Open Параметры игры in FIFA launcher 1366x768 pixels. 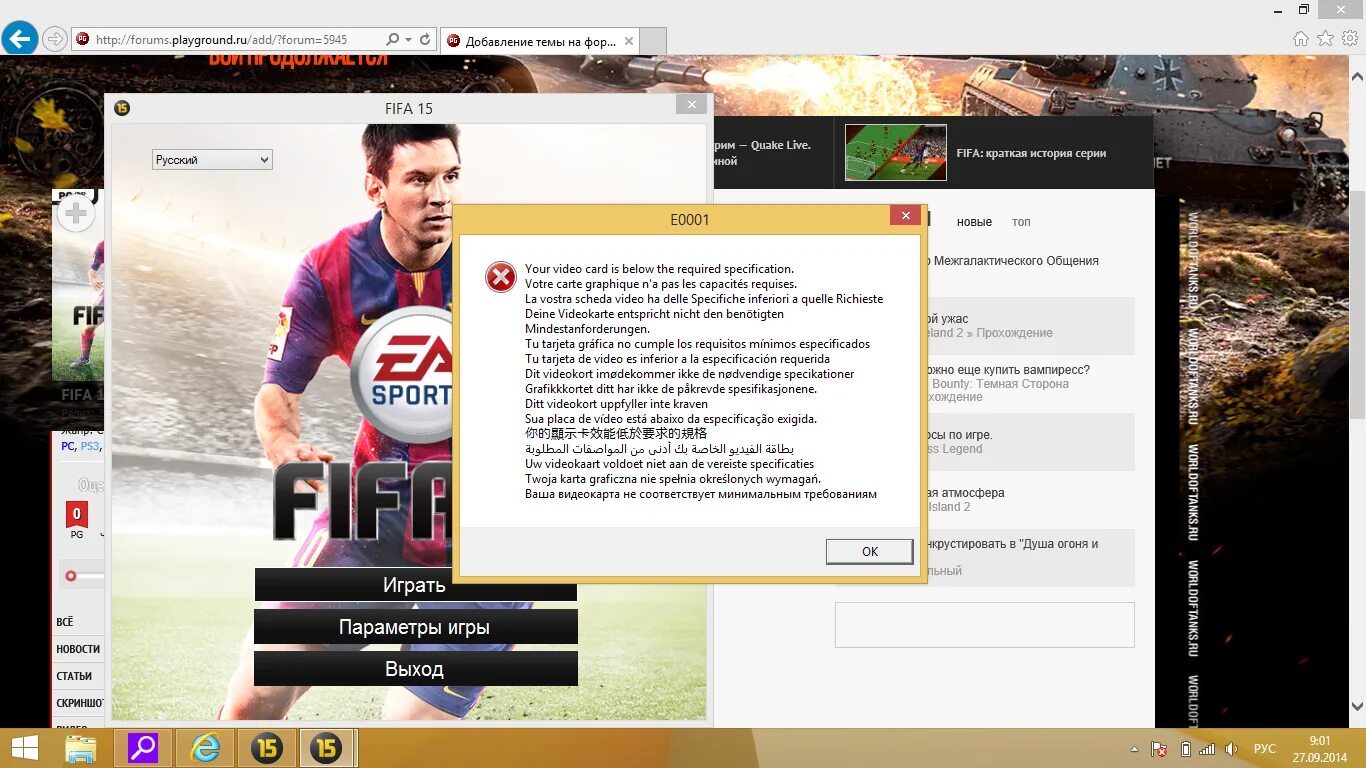pyautogui.click(x=415, y=627)
